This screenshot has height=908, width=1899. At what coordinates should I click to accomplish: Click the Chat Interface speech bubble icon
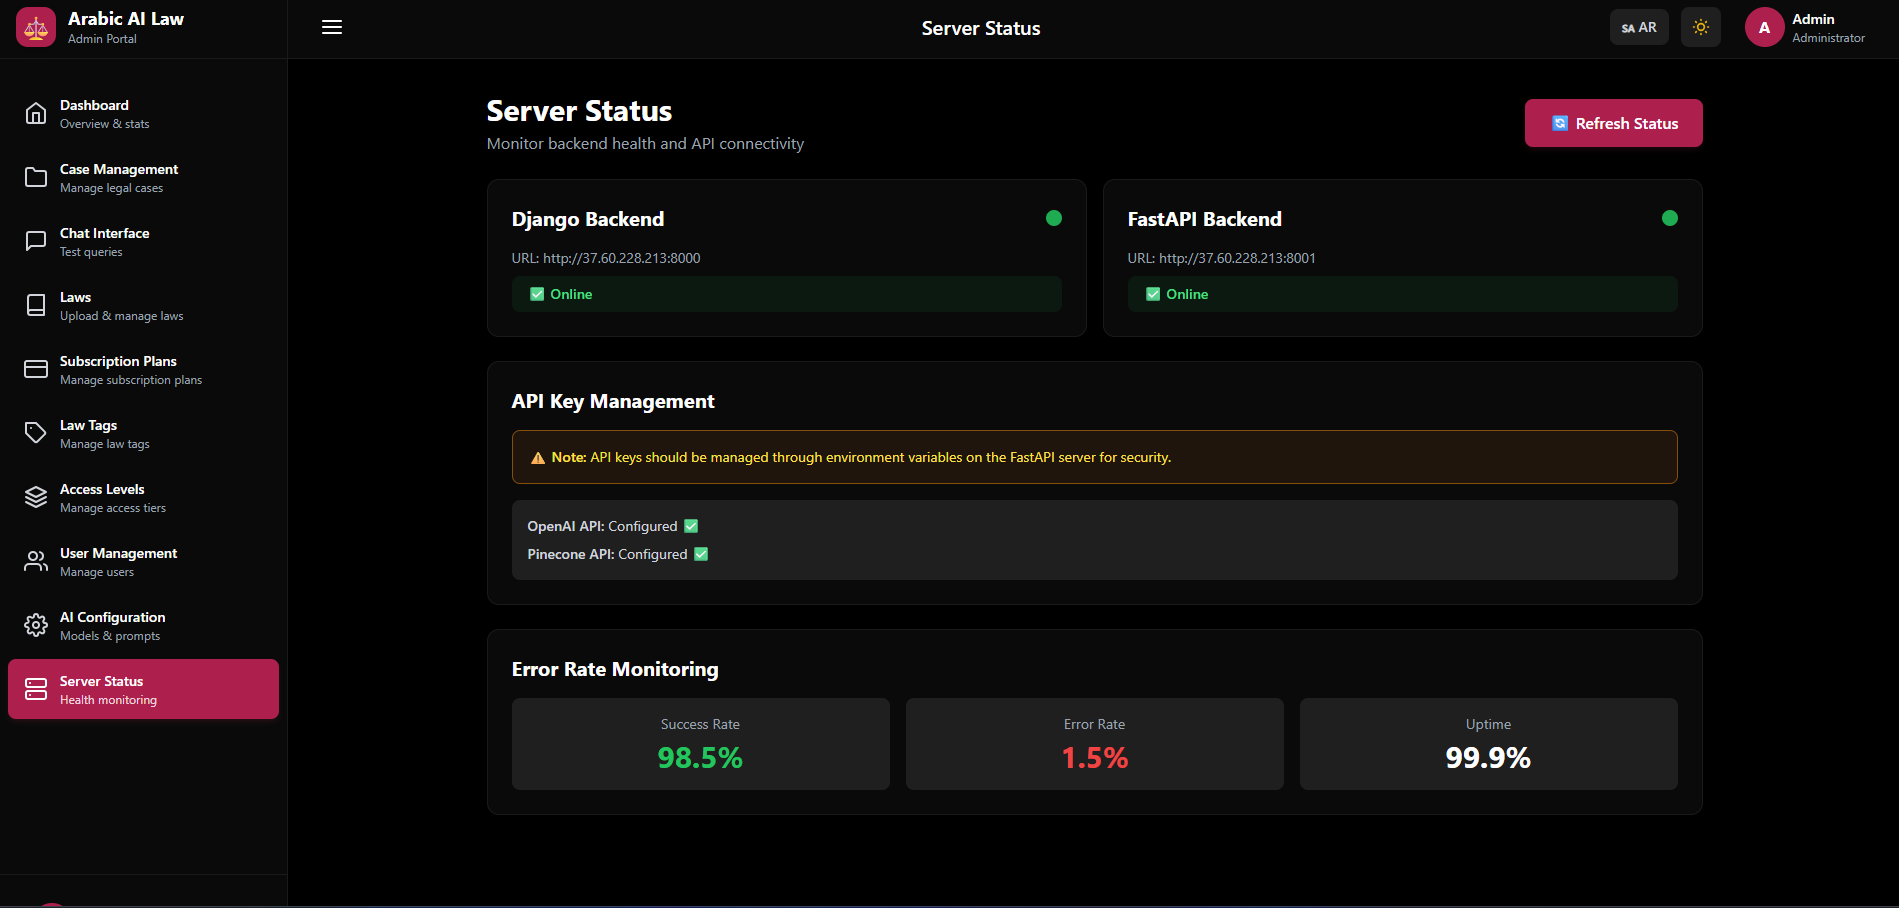[x=36, y=241]
